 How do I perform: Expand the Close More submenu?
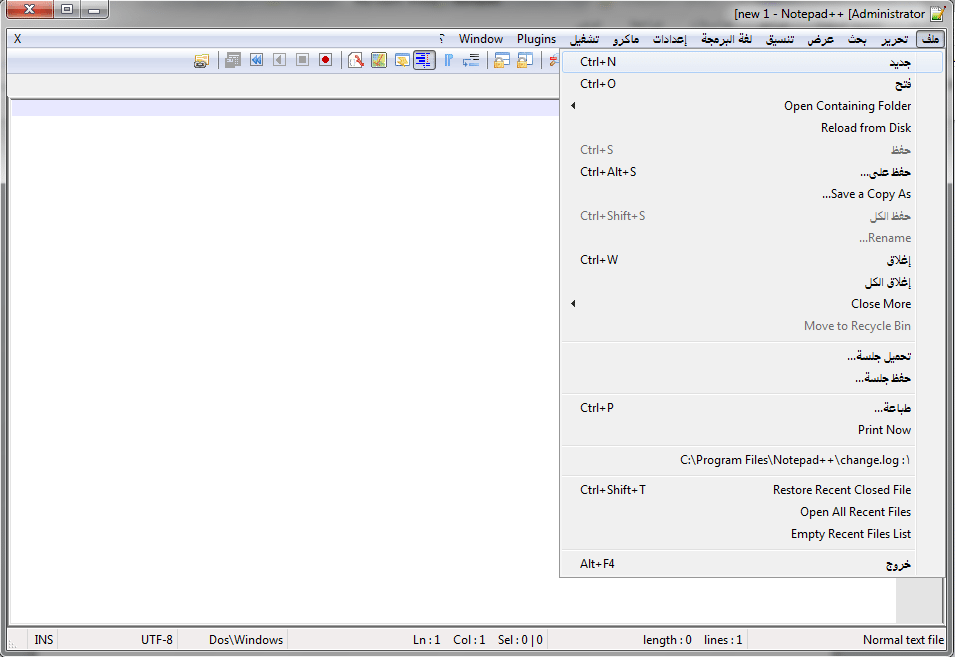pyautogui.click(x=881, y=303)
